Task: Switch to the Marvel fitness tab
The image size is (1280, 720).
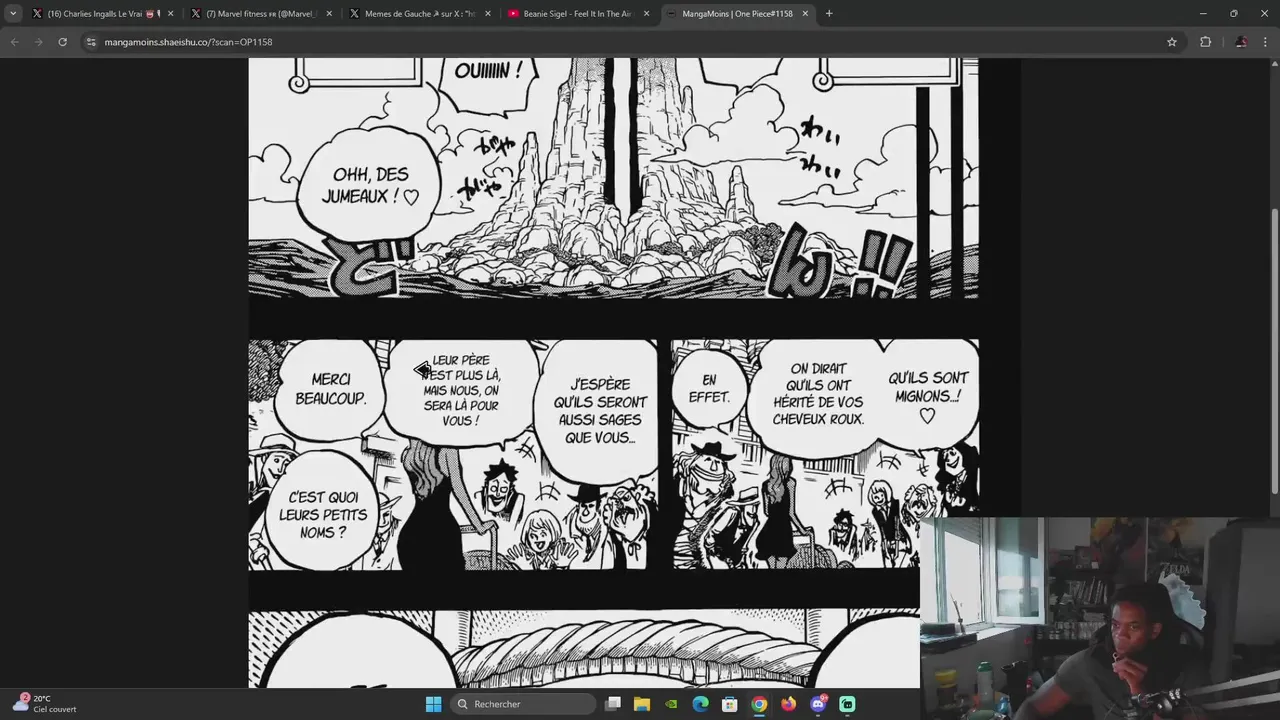Action: (x=260, y=14)
